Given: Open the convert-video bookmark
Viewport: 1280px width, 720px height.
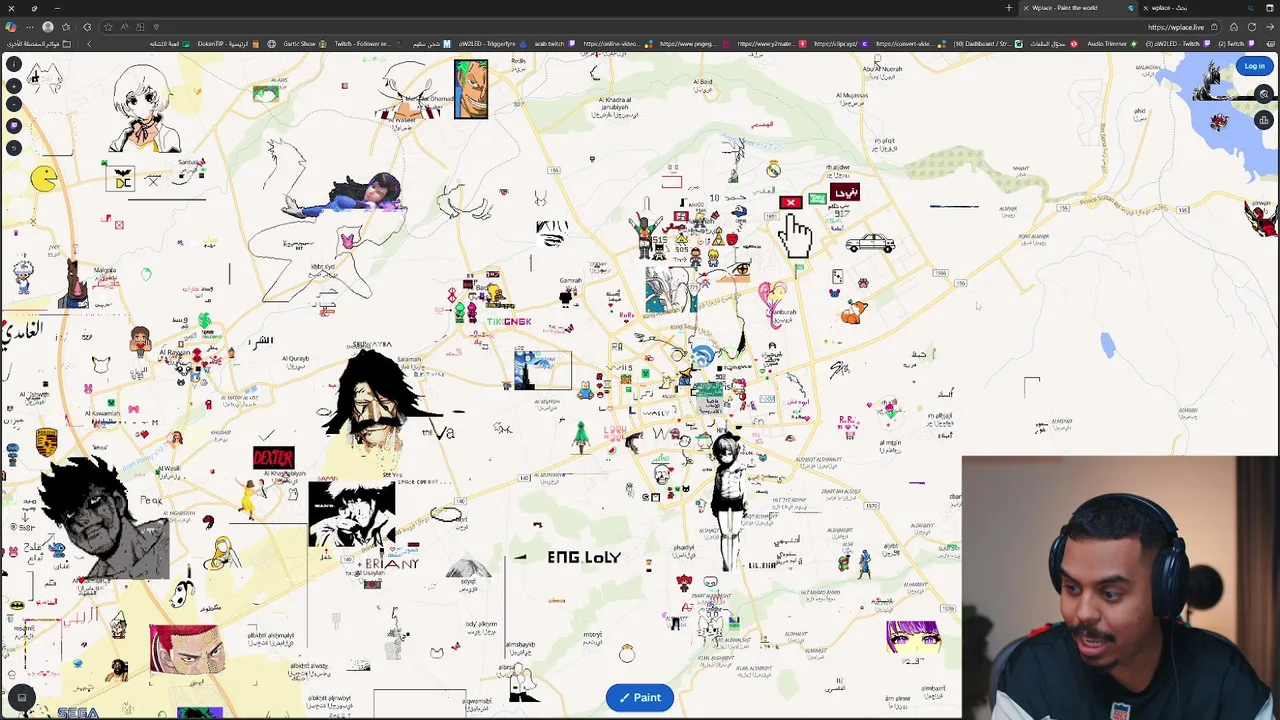Looking at the screenshot, I should click(x=911, y=44).
